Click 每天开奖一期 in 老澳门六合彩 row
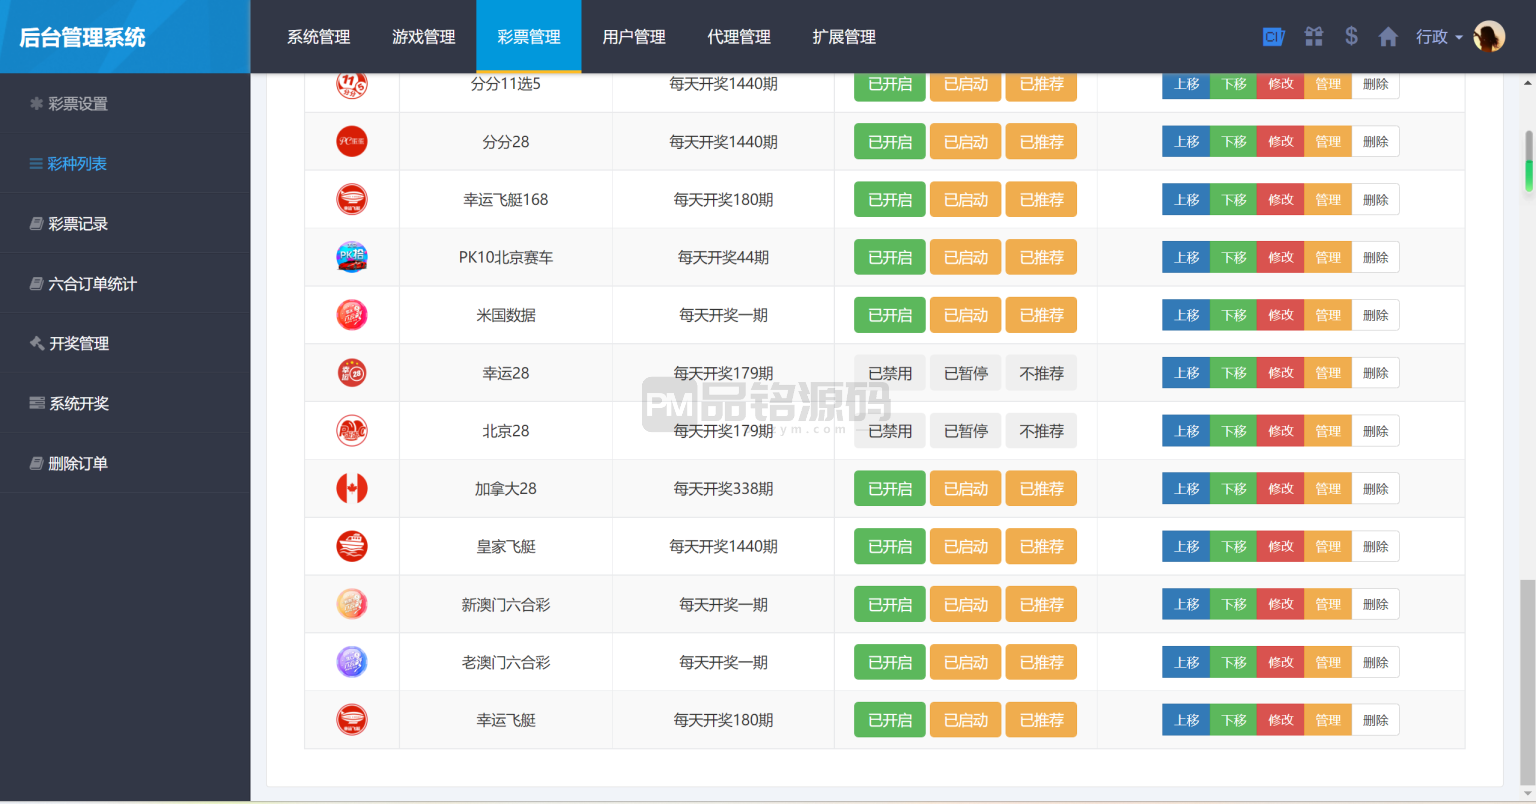The image size is (1536, 804). pyautogui.click(x=723, y=662)
